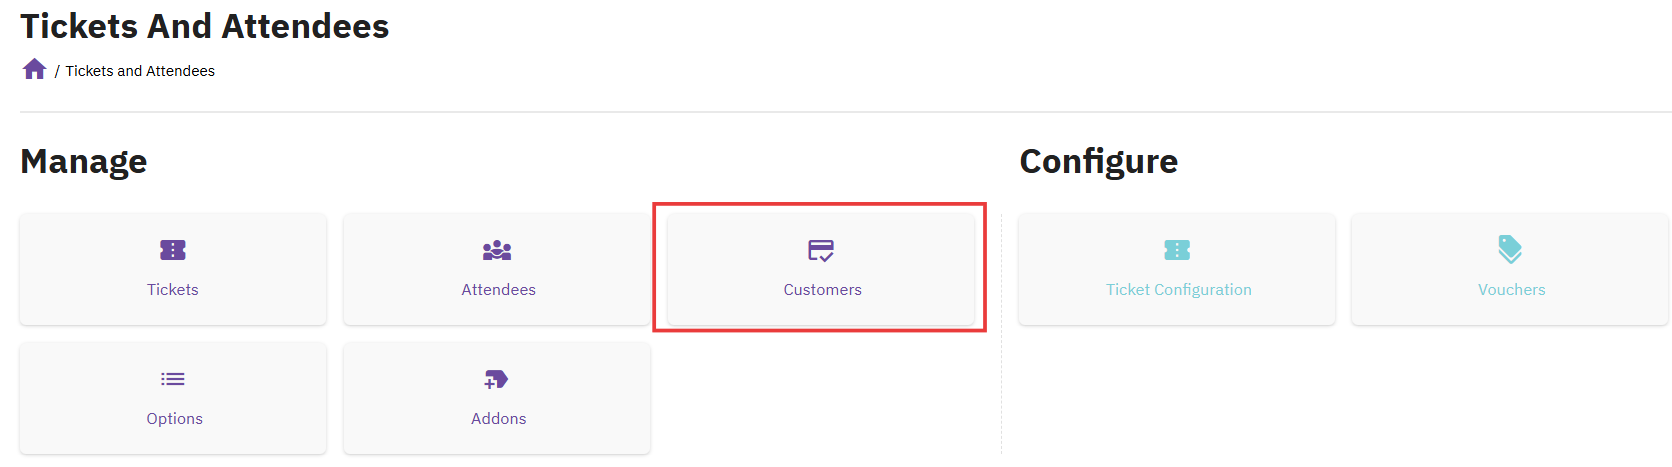Click the Customers card checkmark icon

tap(821, 250)
